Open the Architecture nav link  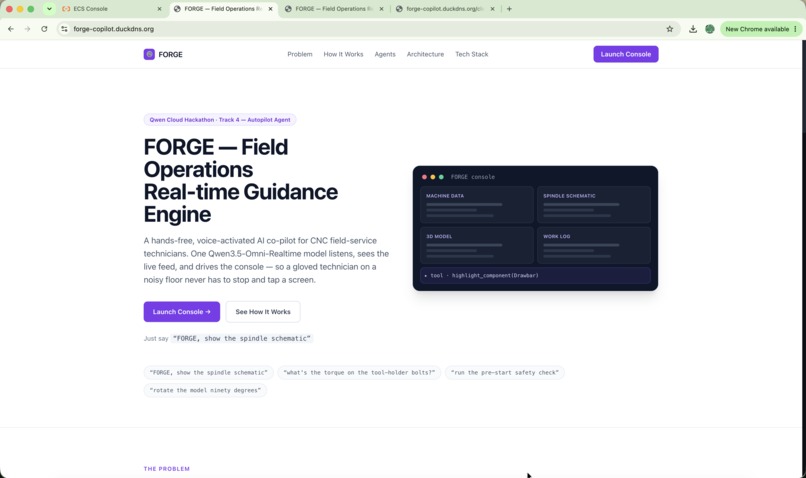click(425, 54)
